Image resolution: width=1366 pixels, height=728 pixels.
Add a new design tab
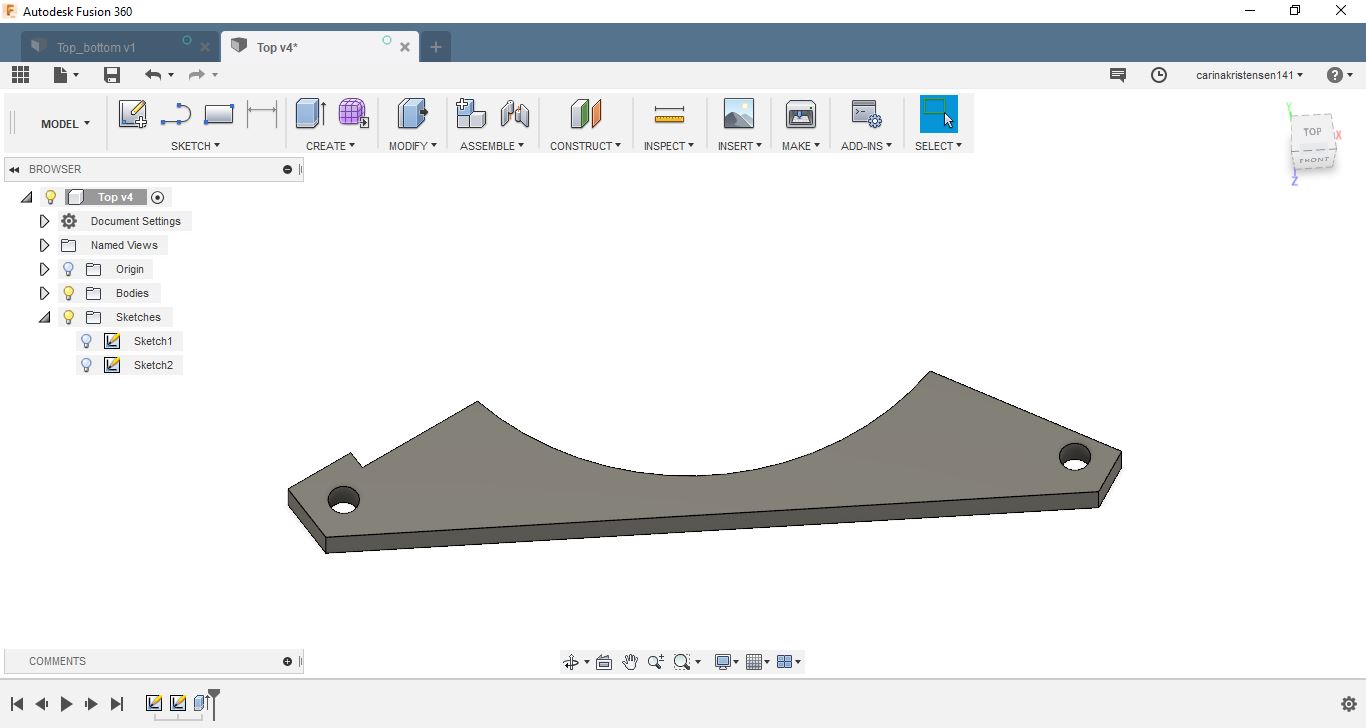[x=436, y=47]
